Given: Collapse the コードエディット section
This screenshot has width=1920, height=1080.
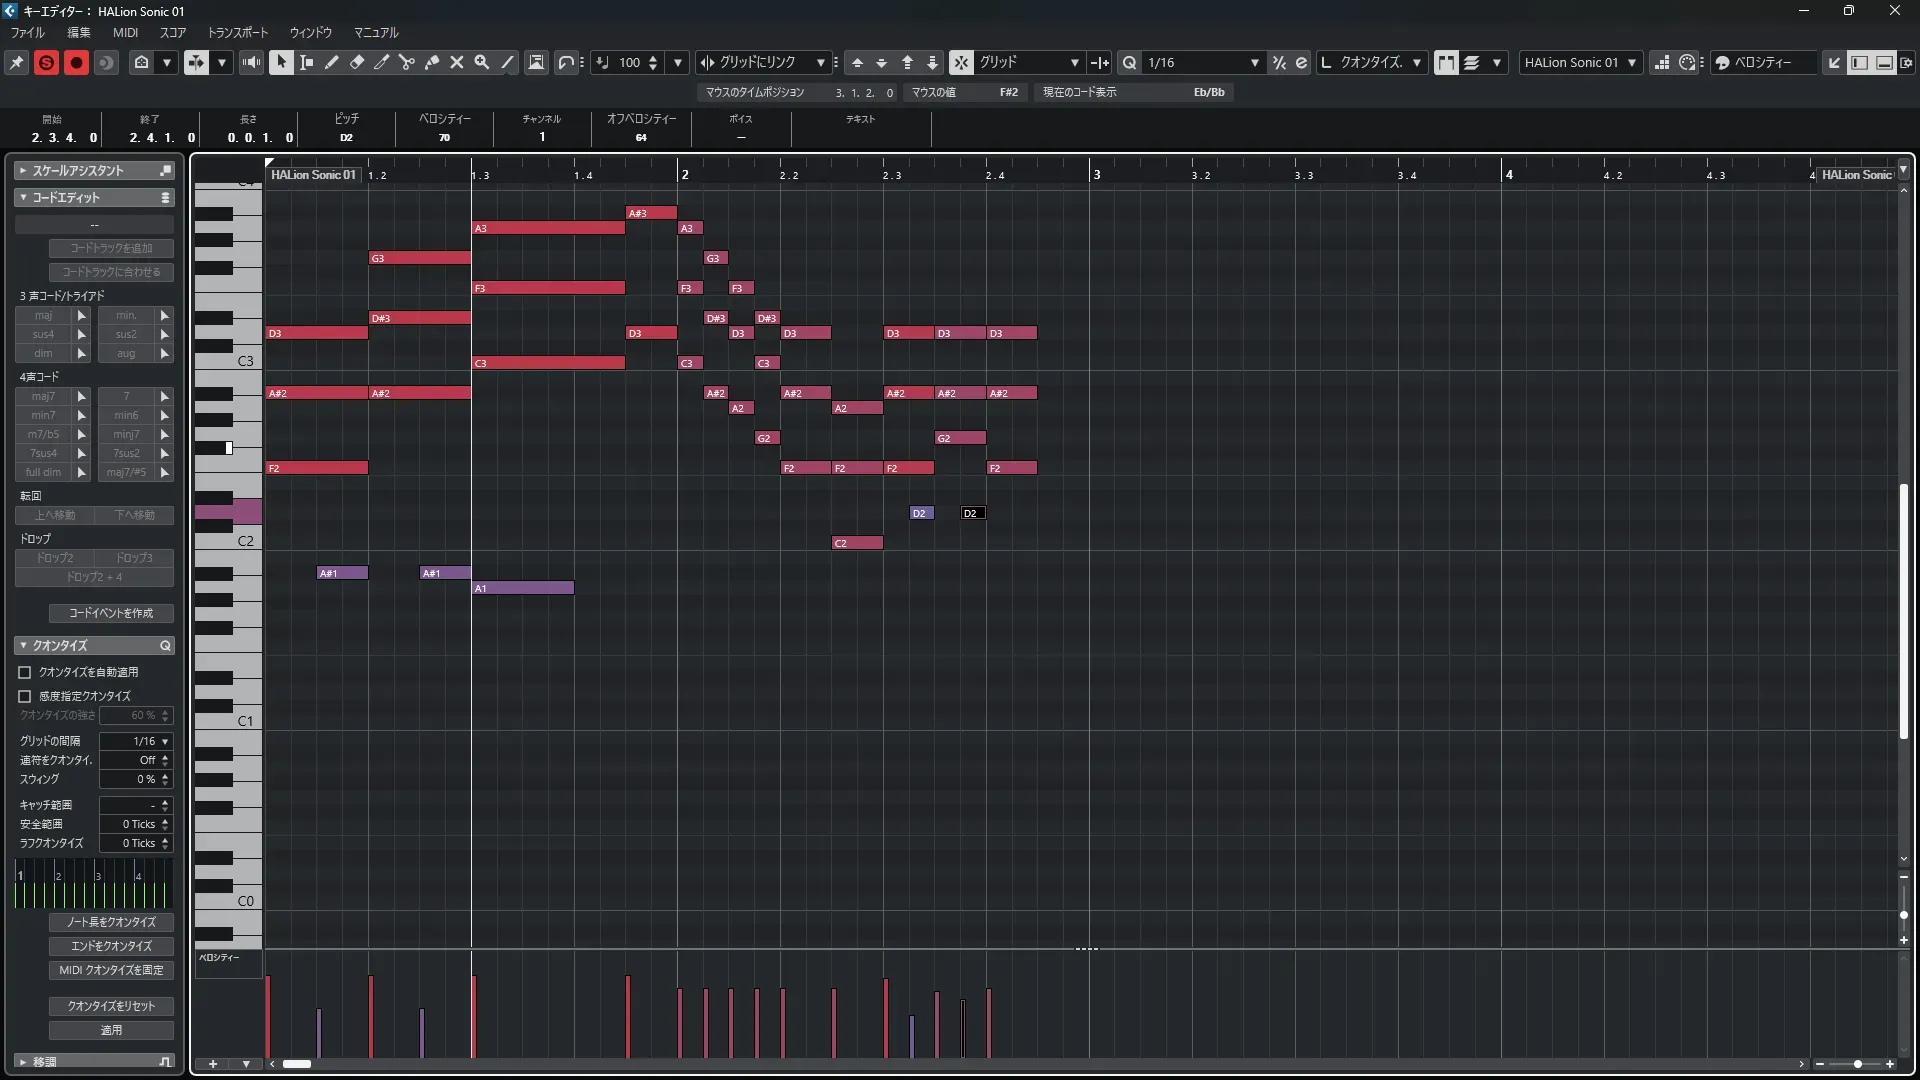Looking at the screenshot, I should click(24, 197).
